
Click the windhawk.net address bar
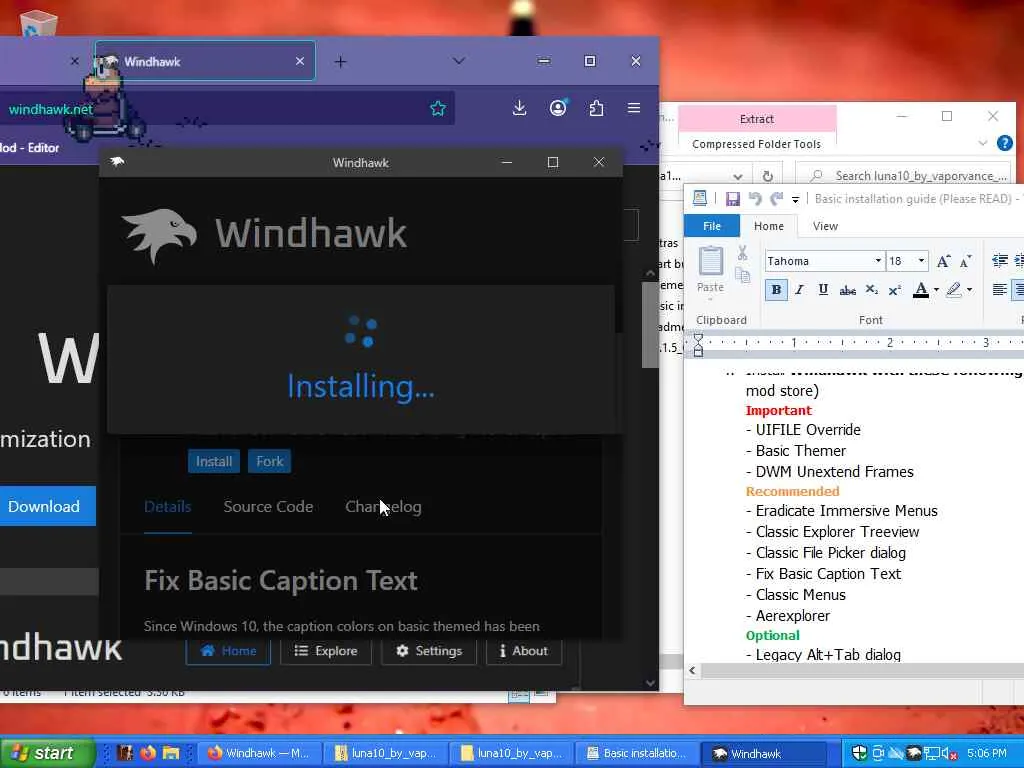(x=227, y=108)
